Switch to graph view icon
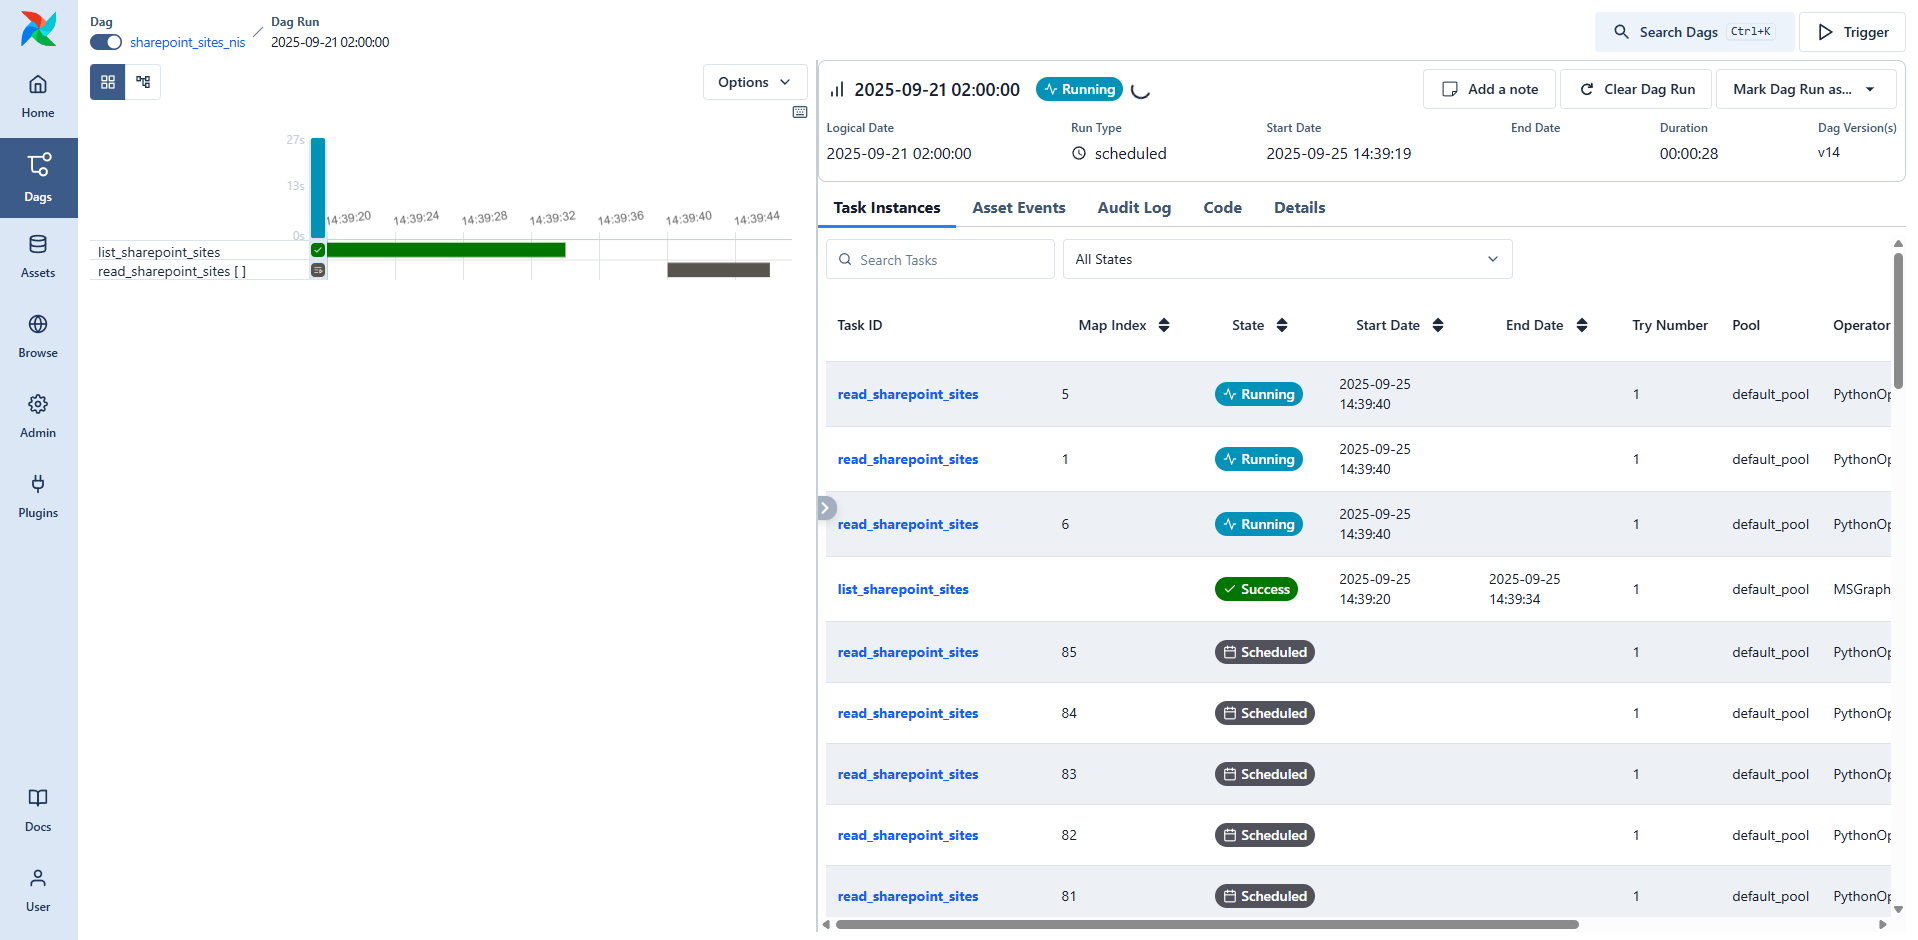Image resolution: width=1918 pixels, height=940 pixels. (143, 82)
